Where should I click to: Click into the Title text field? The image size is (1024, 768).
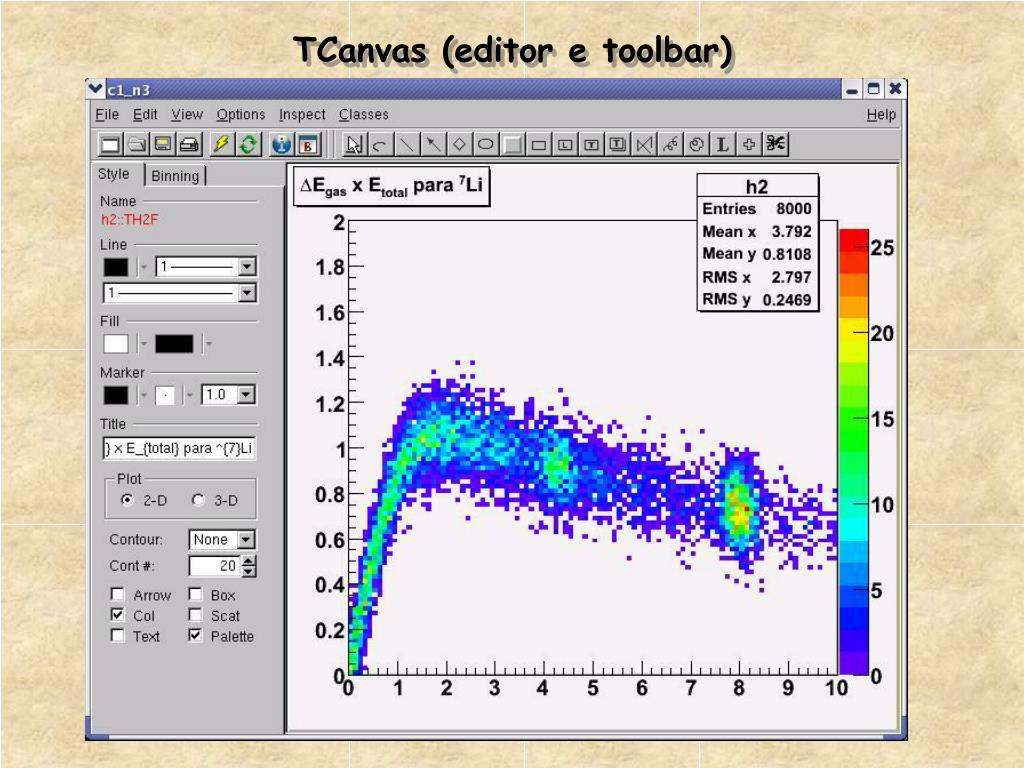coord(179,449)
